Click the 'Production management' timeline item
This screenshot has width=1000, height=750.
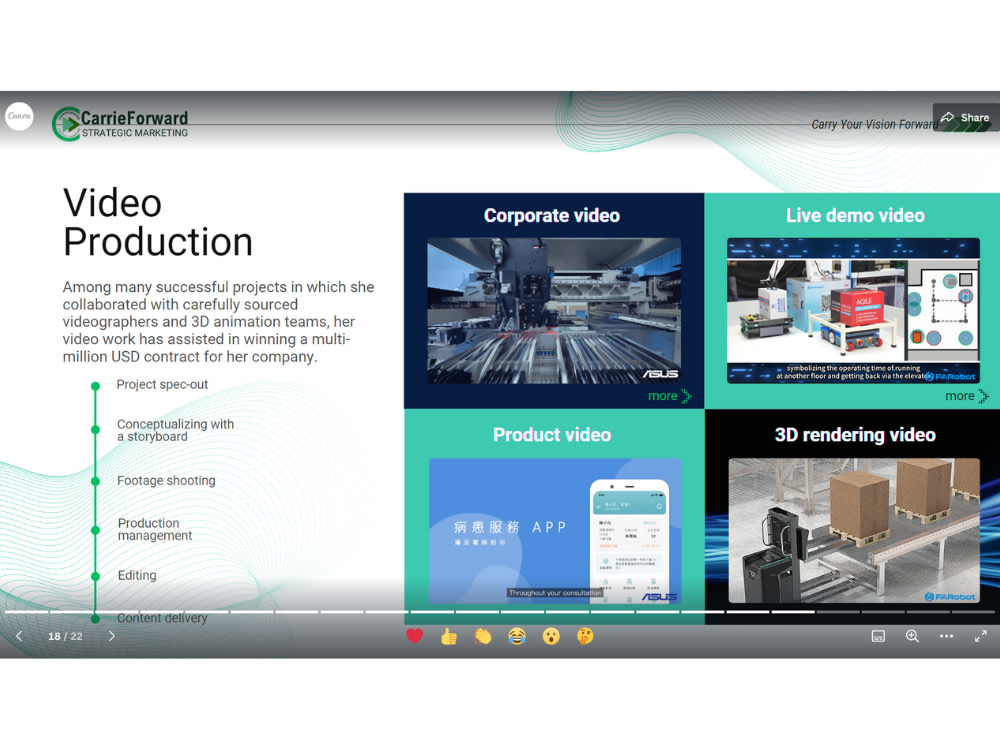click(x=154, y=529)
